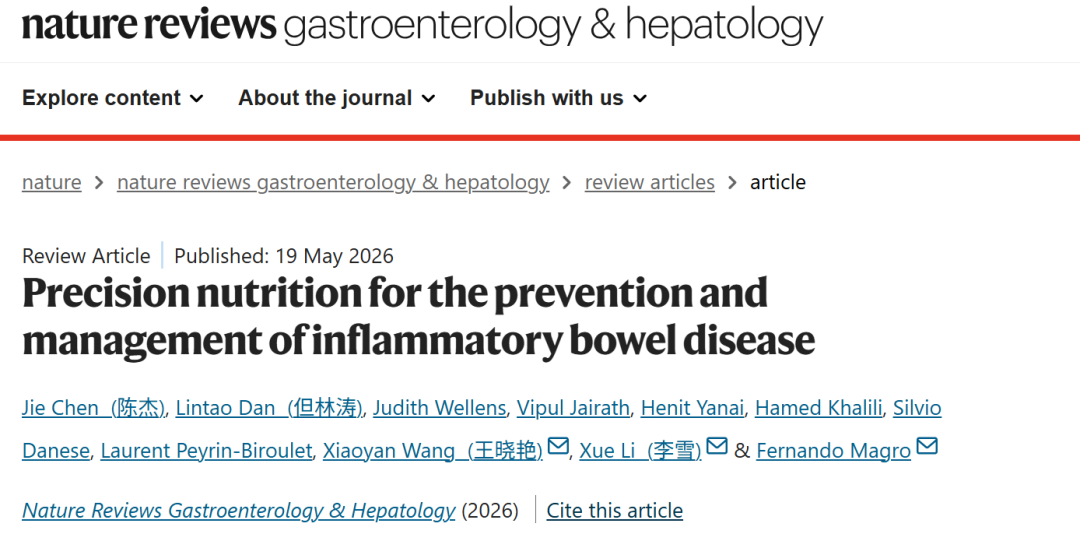View author Judith Wellens details
Image resolution: width=1080 pixels, height=541 pixels.
point(439,408)
